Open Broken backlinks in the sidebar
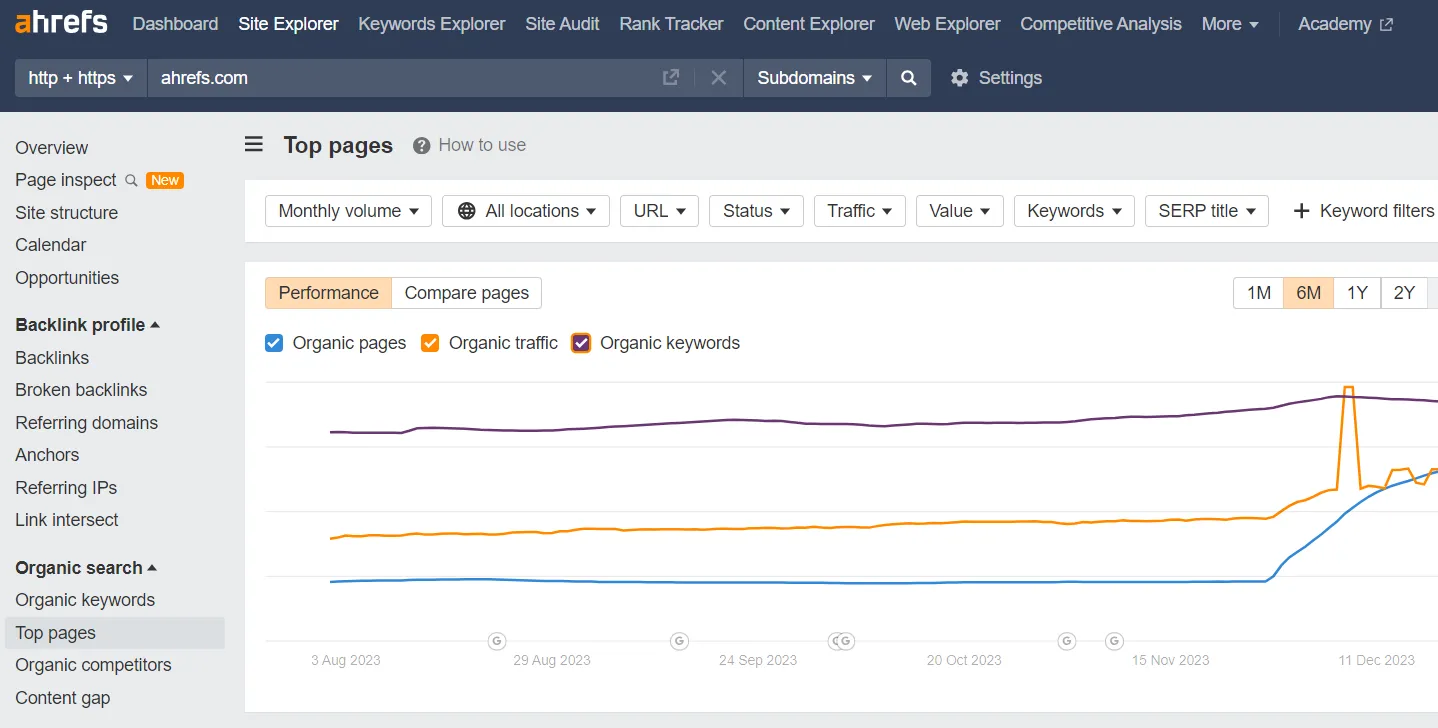This screenshot has height=728, width=1438. tap(81, 390)
